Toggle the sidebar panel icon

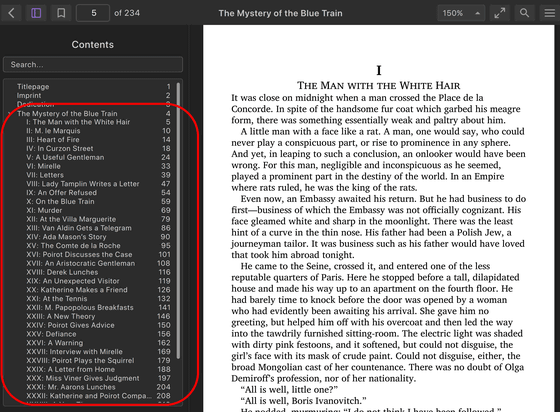[36, 13]
